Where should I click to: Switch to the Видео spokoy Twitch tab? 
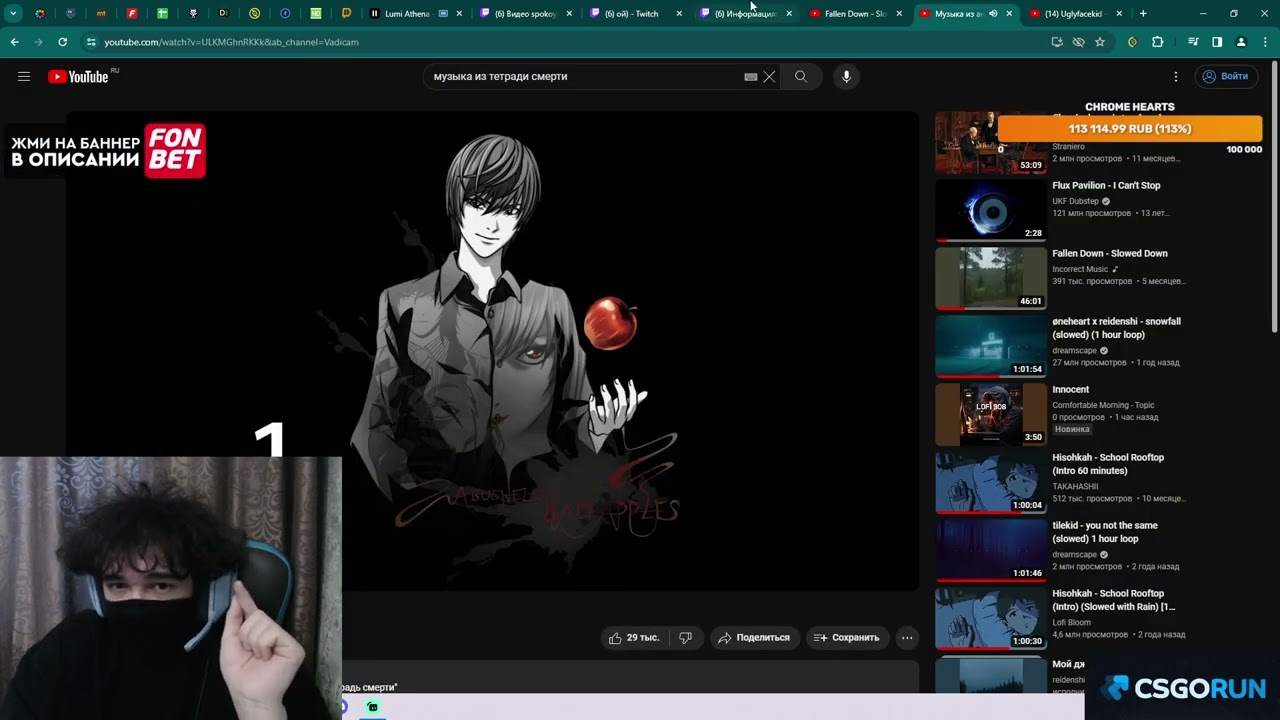[x=526, y=14]
